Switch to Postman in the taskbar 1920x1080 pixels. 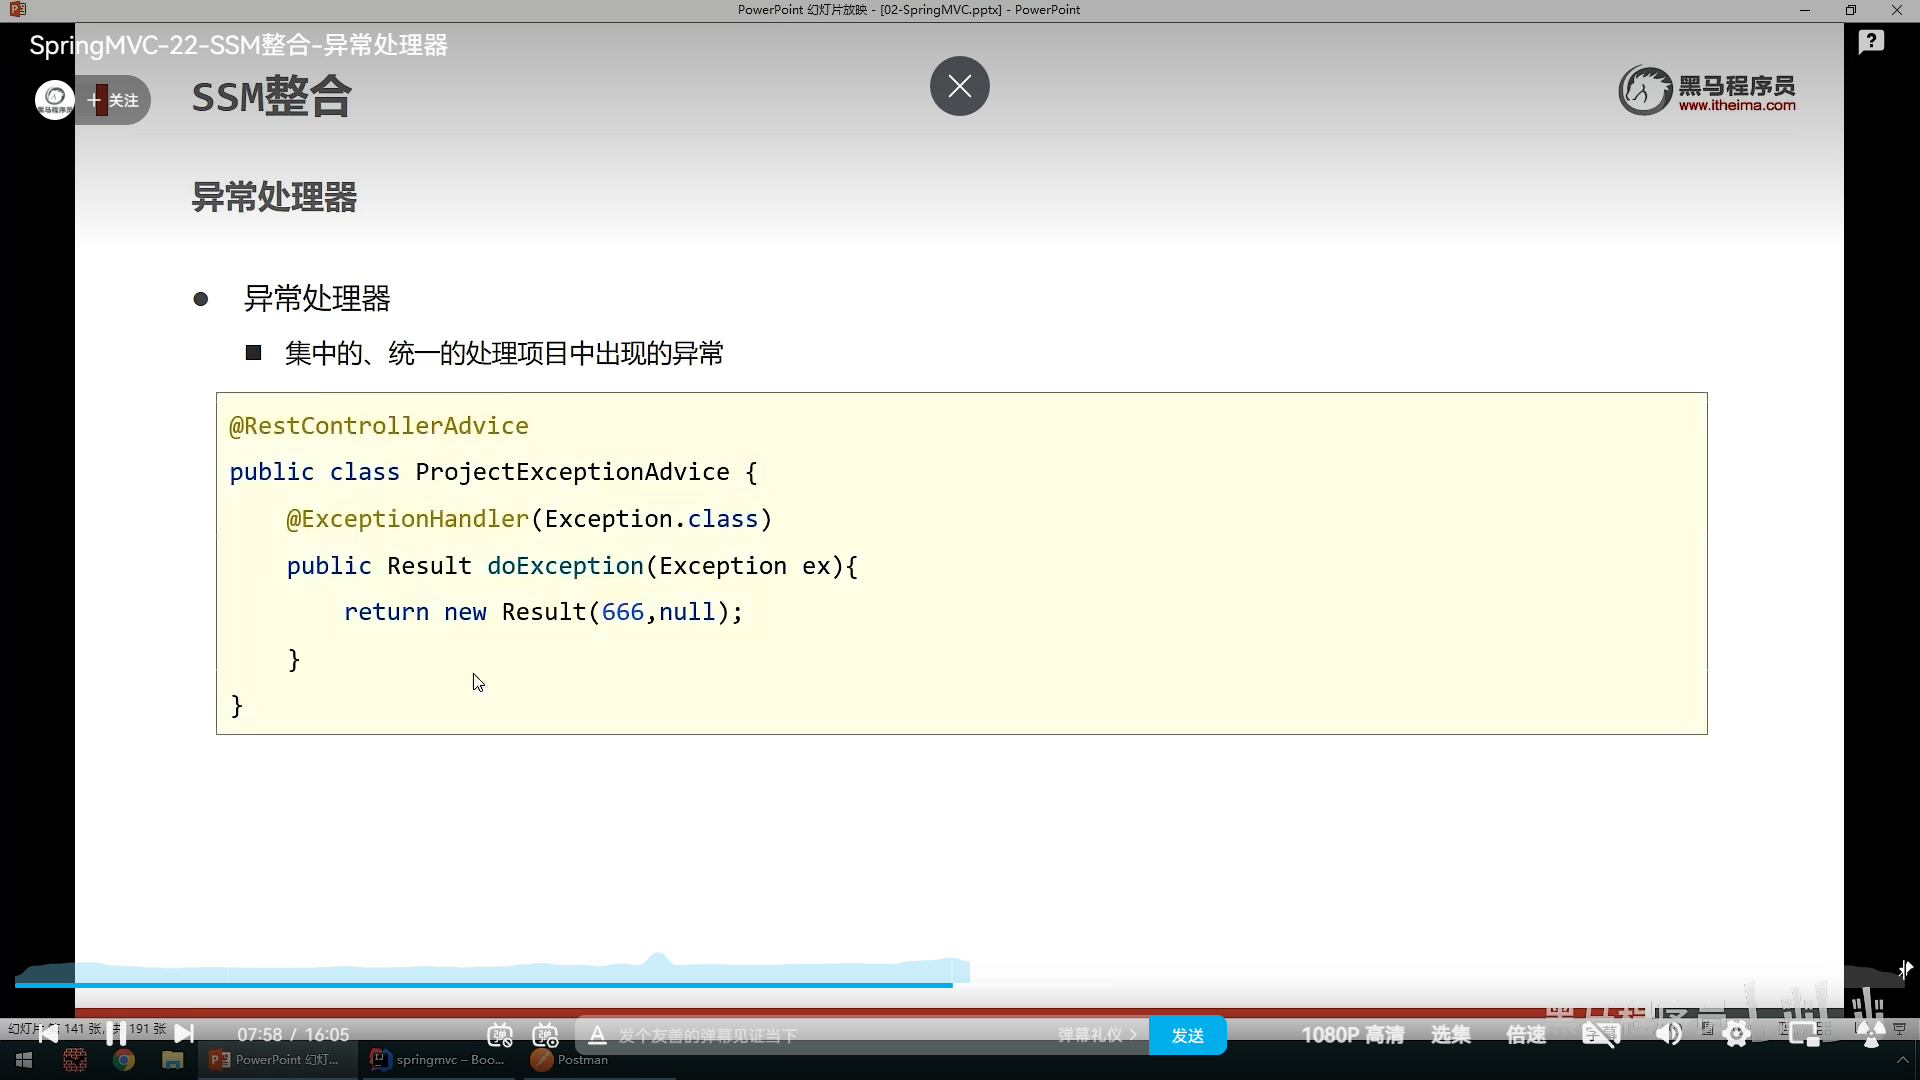570,1060
